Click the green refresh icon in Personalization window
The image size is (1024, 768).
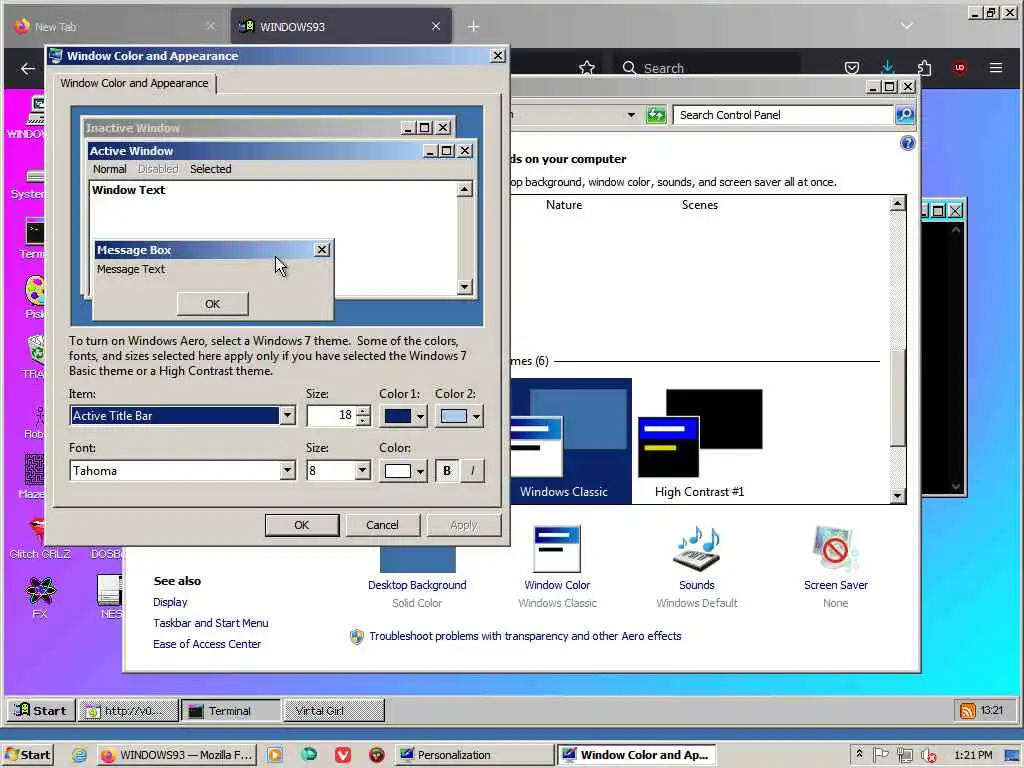(x=656, y=115)
